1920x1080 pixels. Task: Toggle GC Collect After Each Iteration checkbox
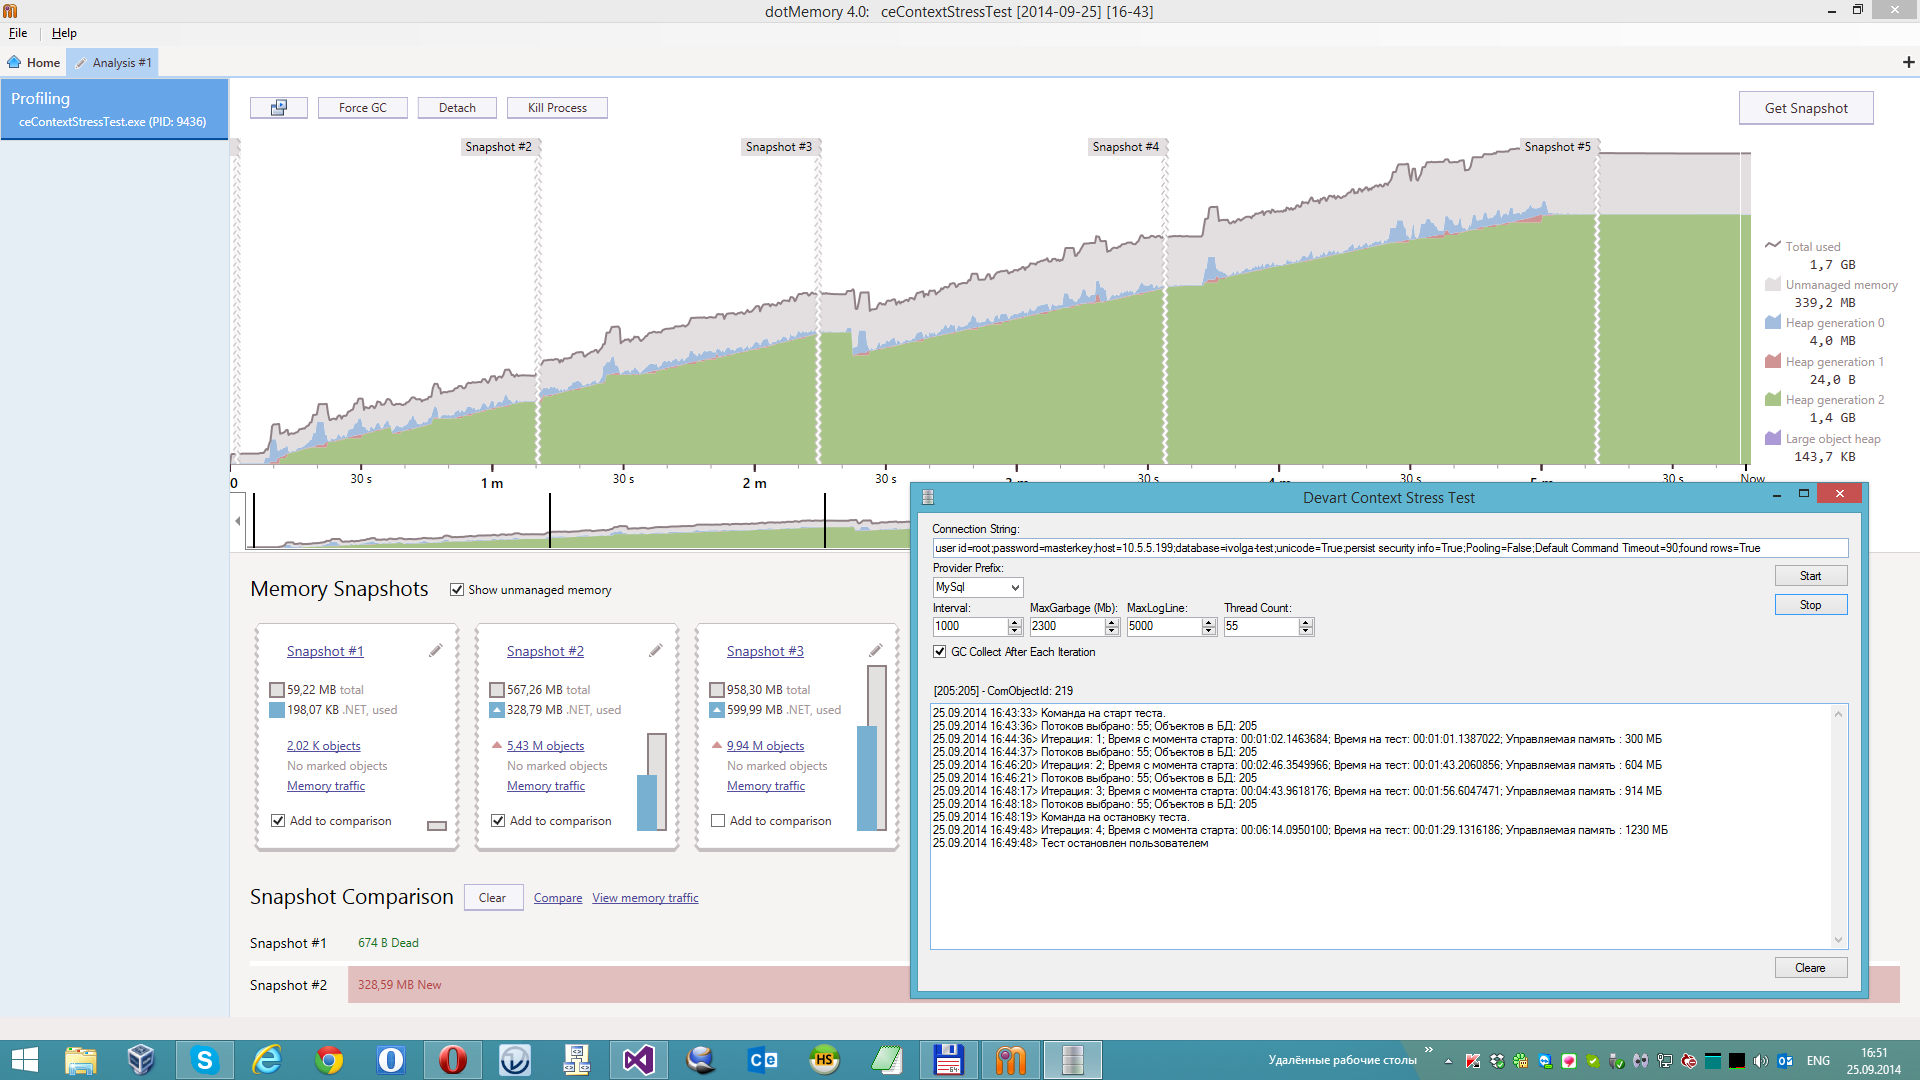pyautogui.click(x=940, y=652)
